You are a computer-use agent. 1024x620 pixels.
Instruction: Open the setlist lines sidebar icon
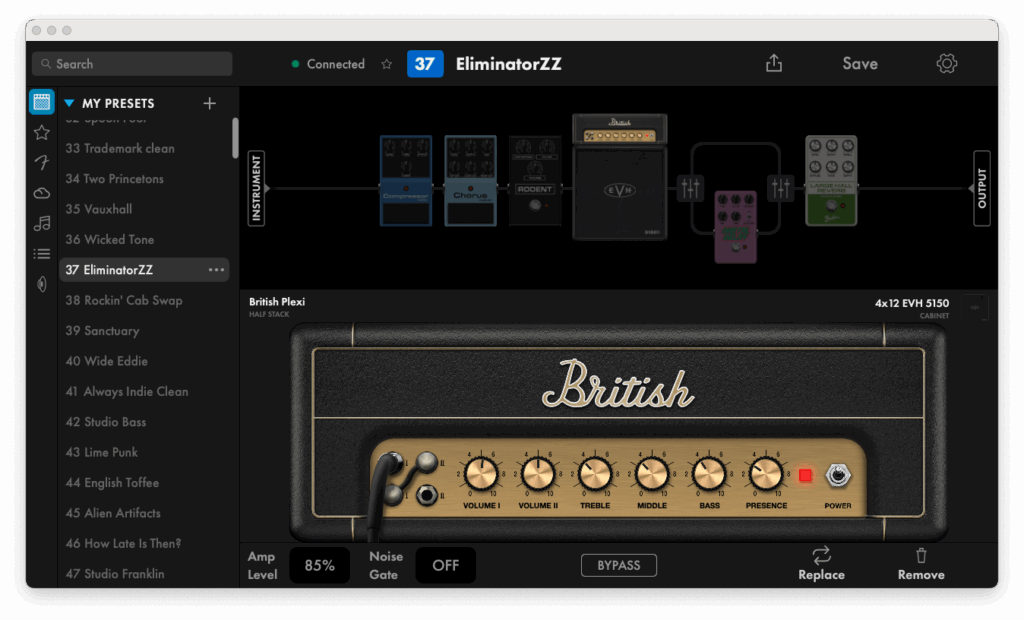[42, 253]
